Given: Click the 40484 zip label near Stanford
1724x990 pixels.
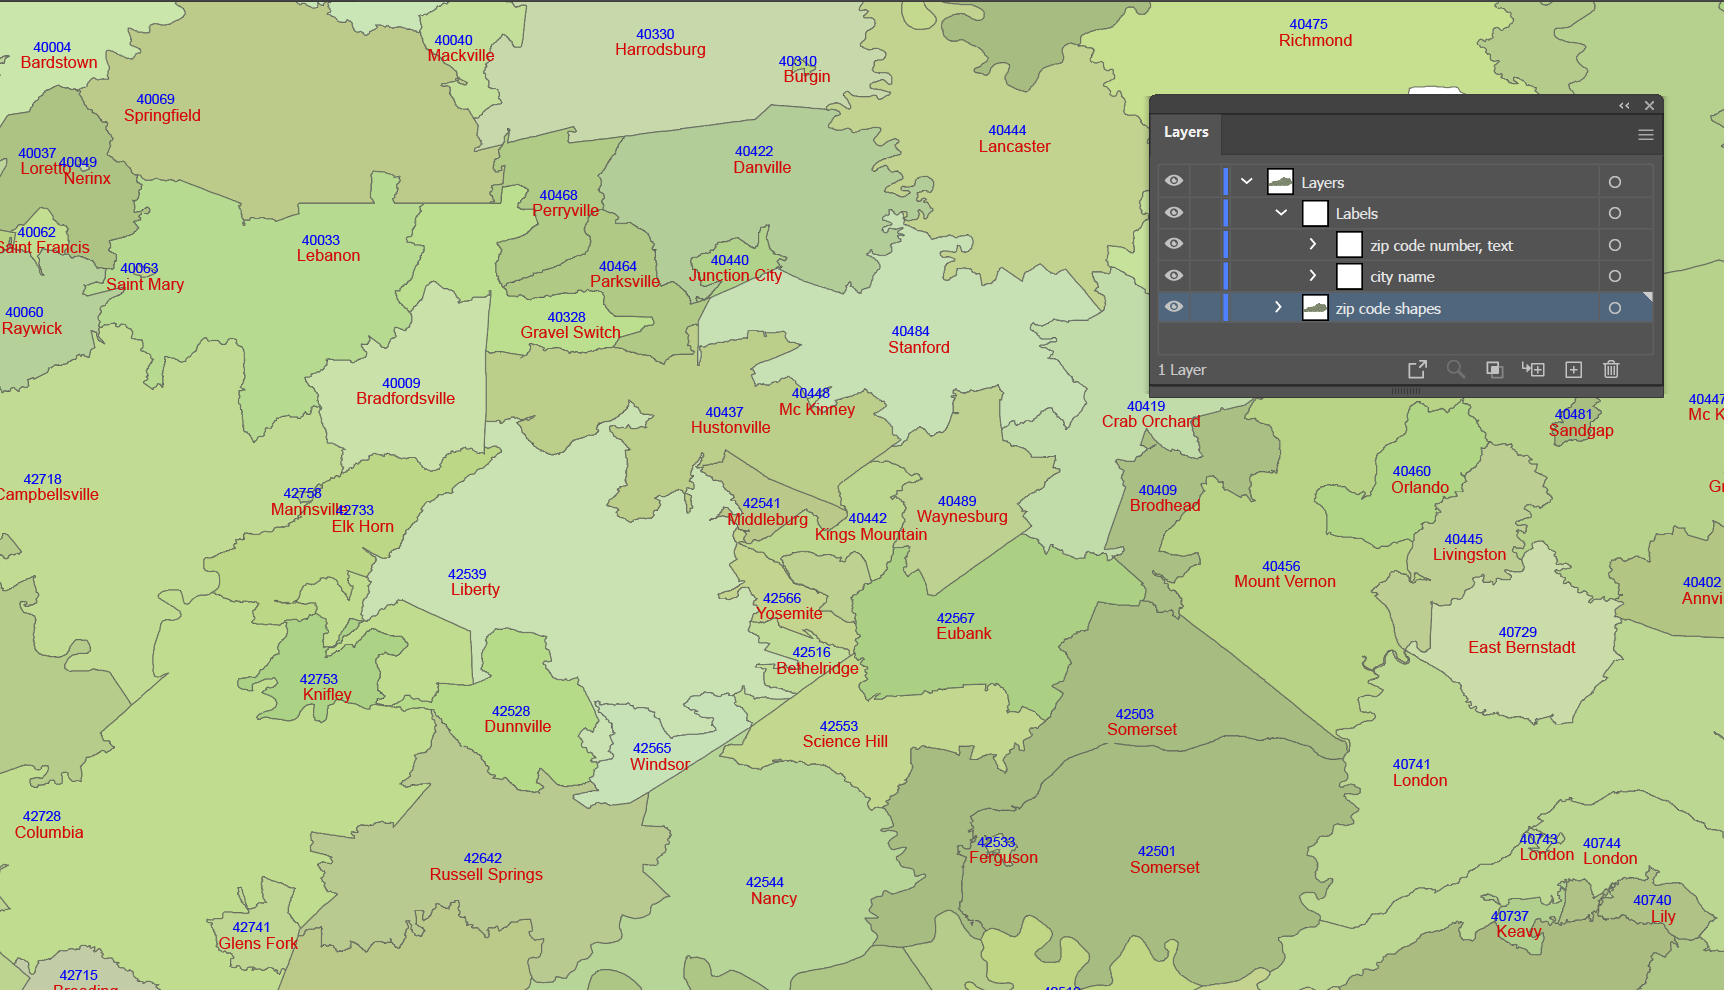Looking at the screenshot, I should [911, 331].
